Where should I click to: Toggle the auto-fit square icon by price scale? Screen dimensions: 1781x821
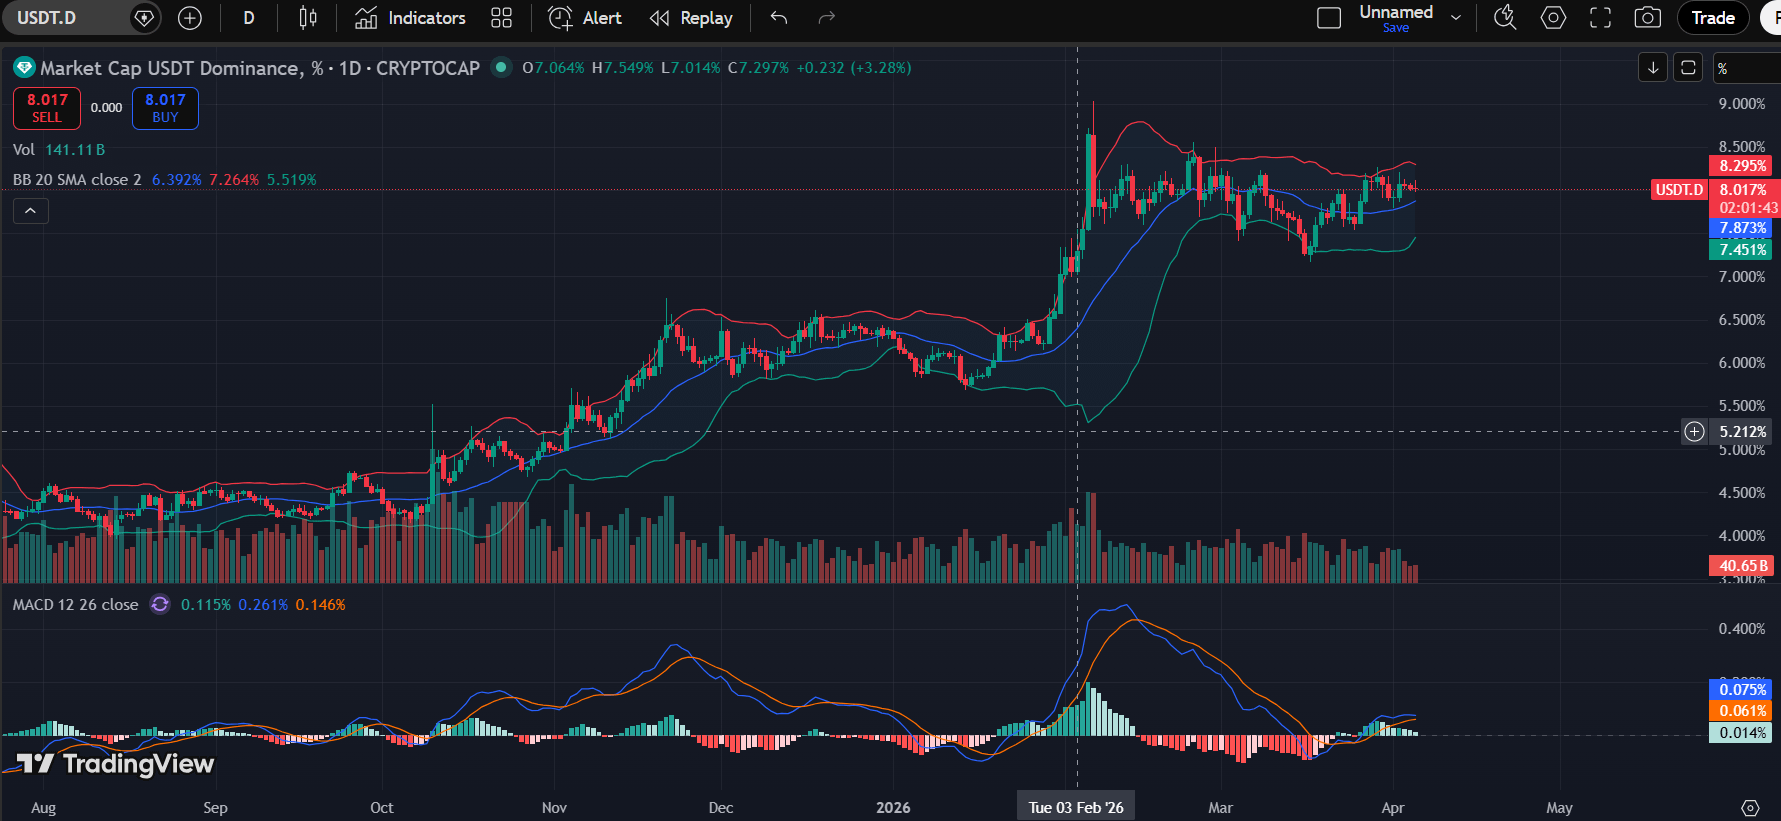pyautogui.click(x=1688, y=68)
